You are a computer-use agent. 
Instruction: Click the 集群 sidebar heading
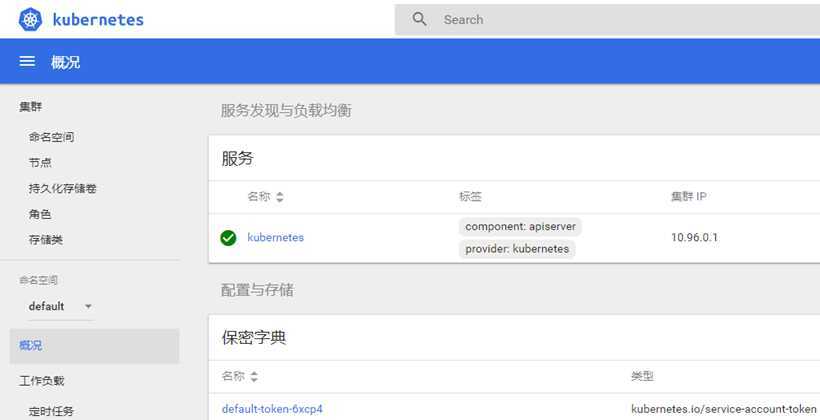[x=30, y=107]
